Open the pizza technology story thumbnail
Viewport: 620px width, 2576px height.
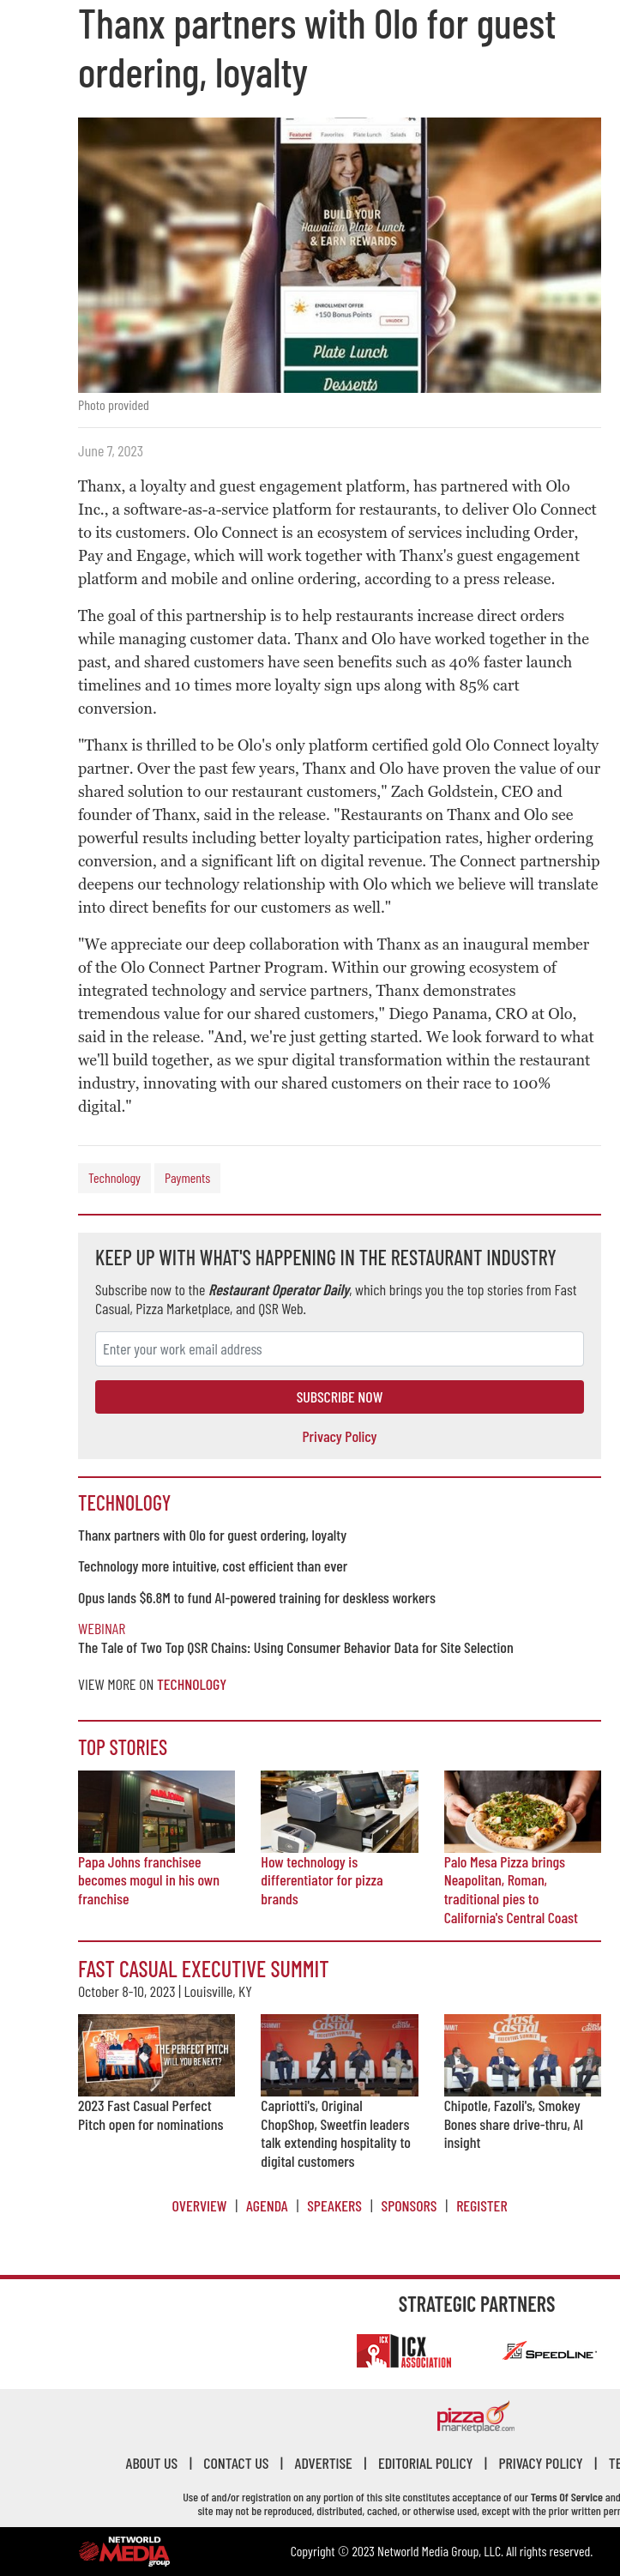pos(339,1811)
